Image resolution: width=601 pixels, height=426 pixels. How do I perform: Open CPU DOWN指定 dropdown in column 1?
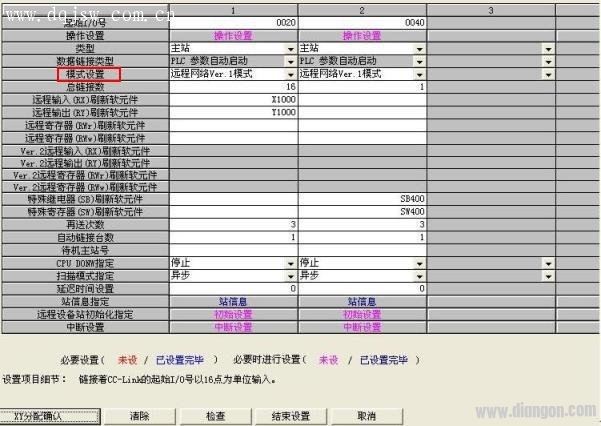click(291, 263)
